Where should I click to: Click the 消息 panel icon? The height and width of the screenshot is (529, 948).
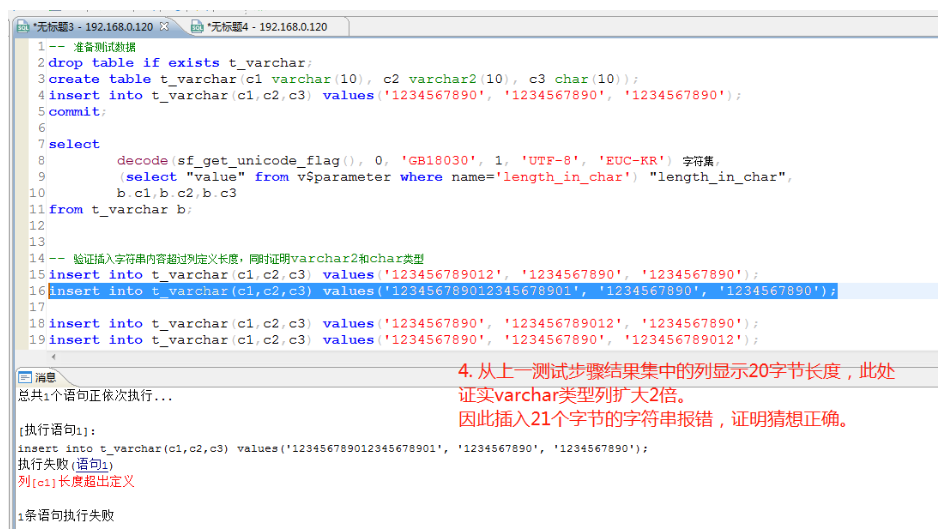point(25,377)
